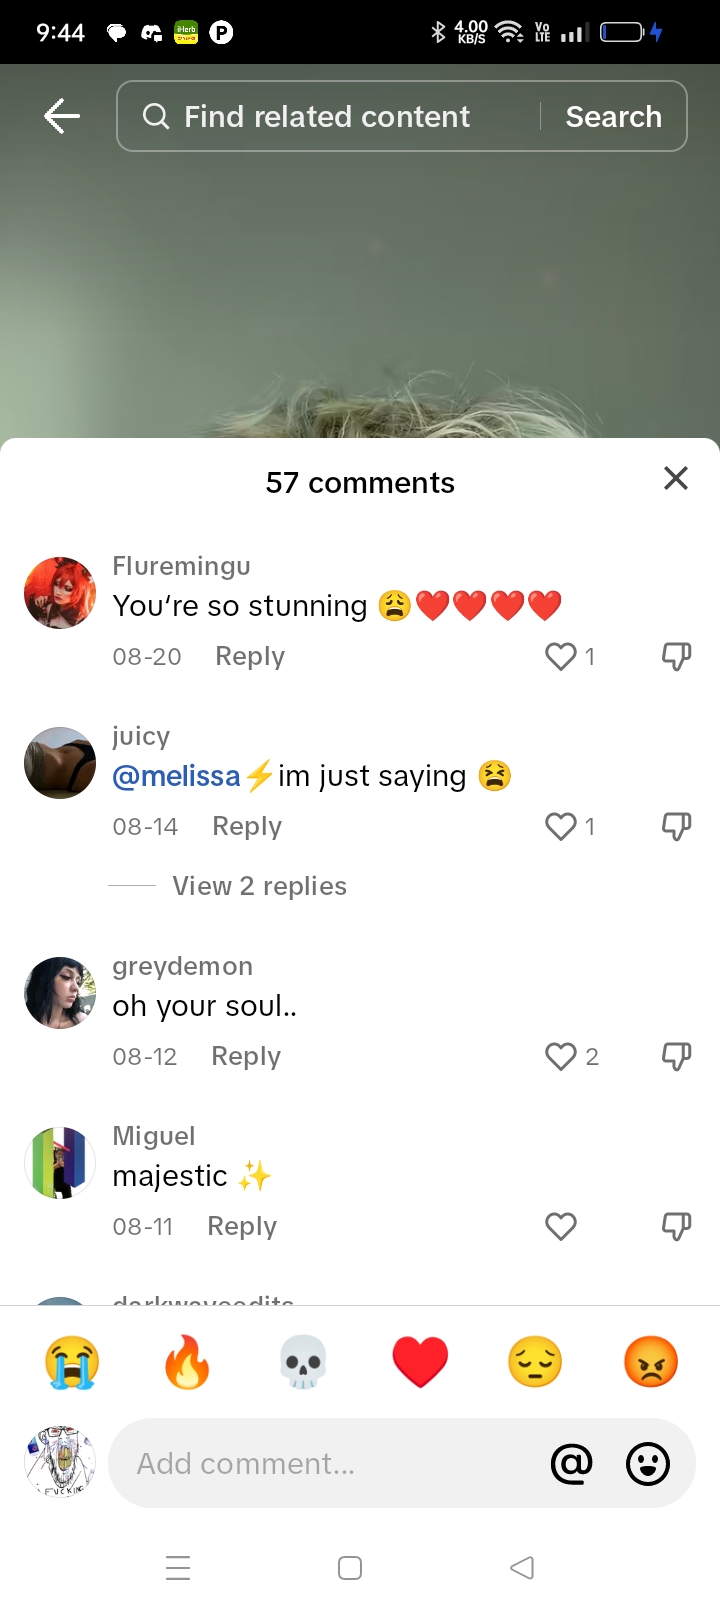Open greydemon's profile picture
The height and width of the screenshot is (1612, 720).
tap(60, 993)
